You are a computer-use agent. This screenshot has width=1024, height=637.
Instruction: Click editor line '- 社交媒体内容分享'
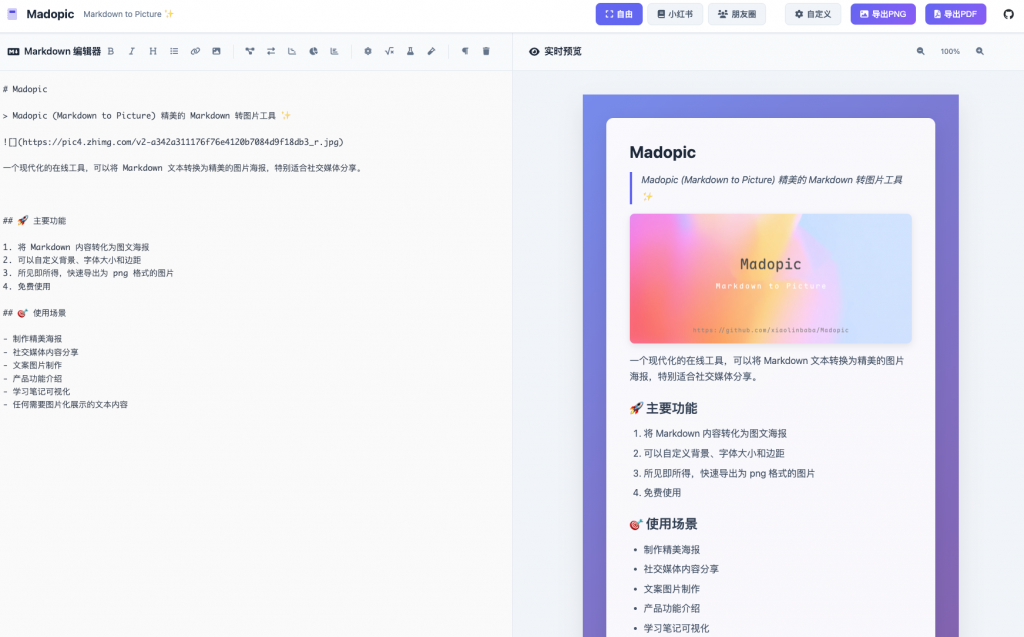(x=40, y=352)
